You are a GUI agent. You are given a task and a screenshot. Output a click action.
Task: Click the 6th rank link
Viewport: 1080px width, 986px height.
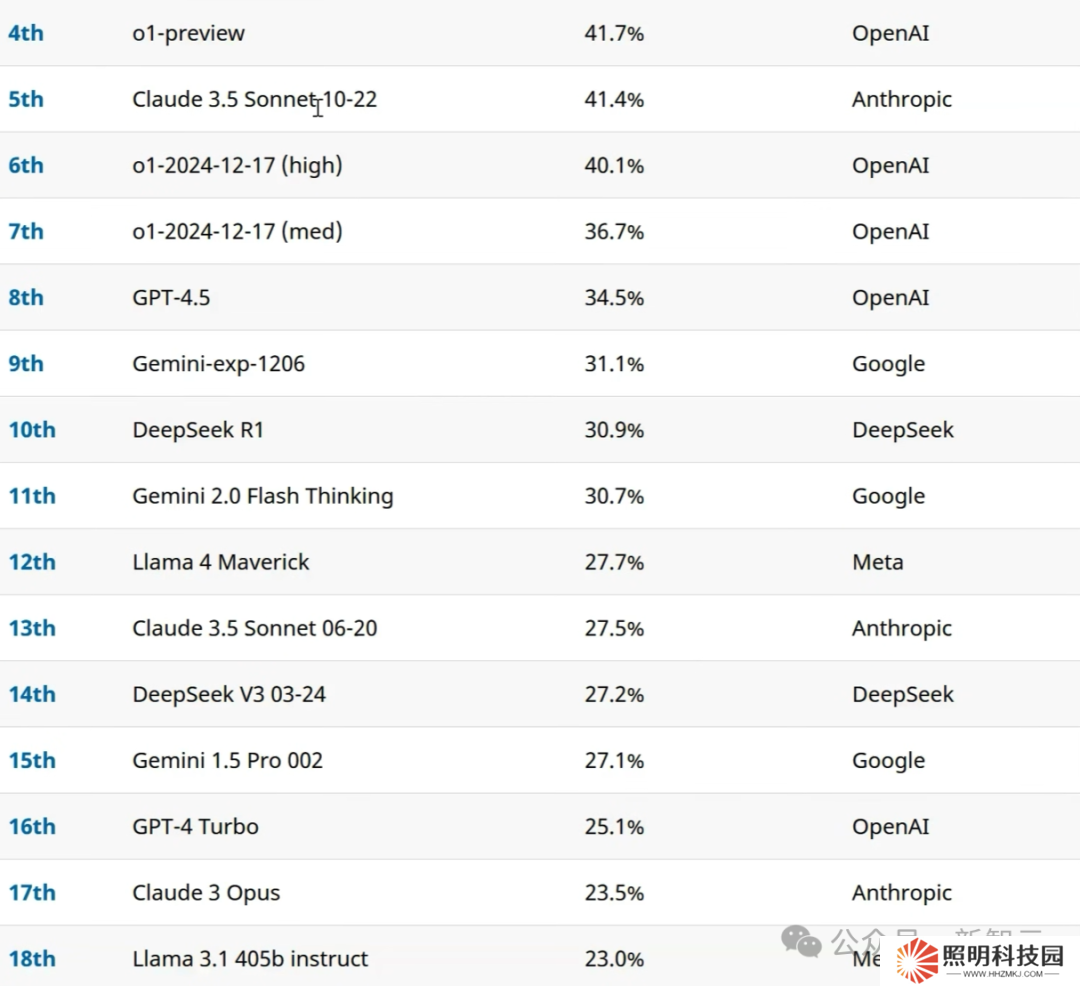[x=26, y=165]
